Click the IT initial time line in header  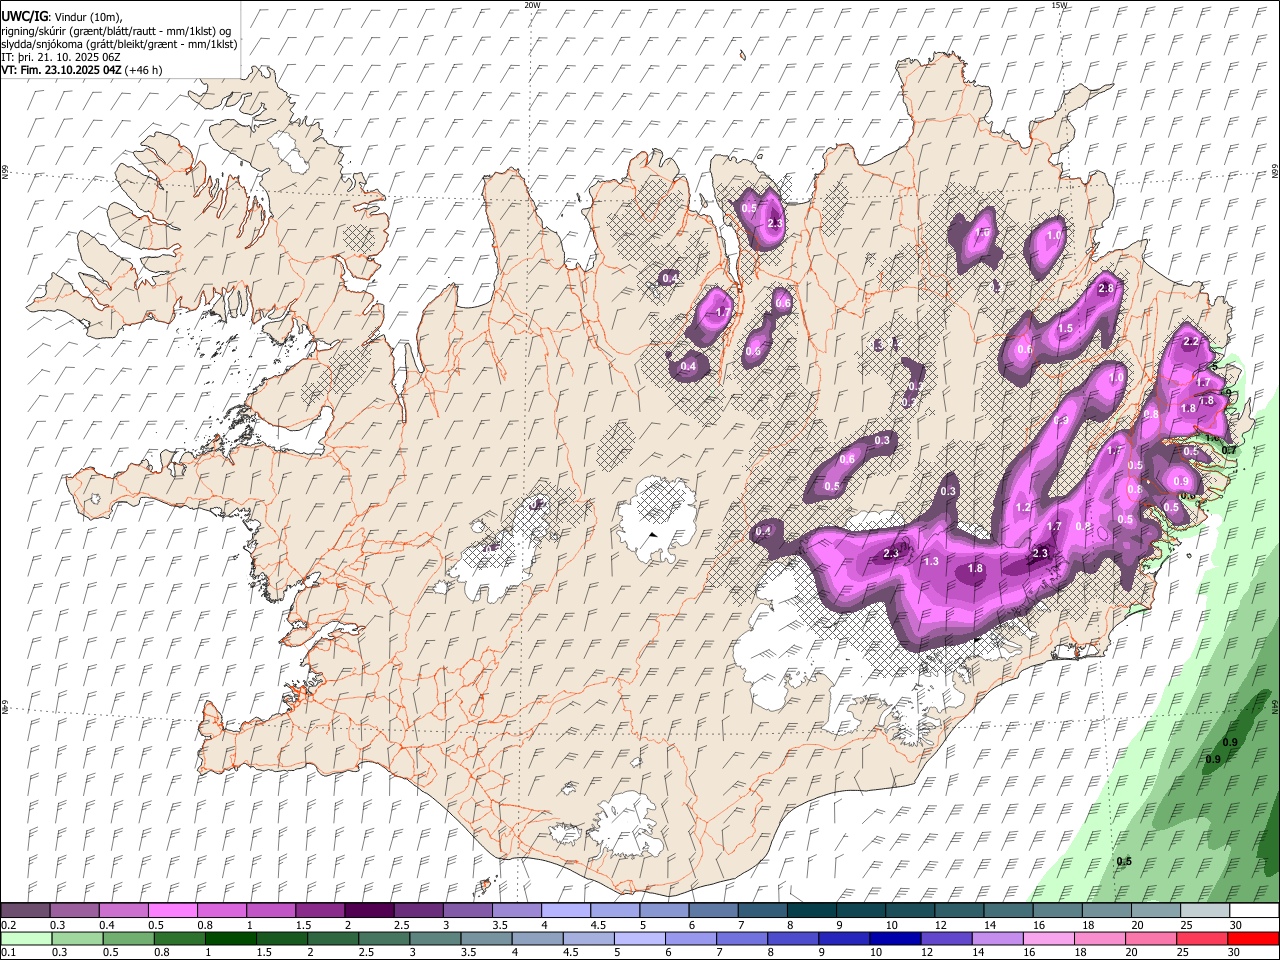pyautogui.click(x=62, y=57)
